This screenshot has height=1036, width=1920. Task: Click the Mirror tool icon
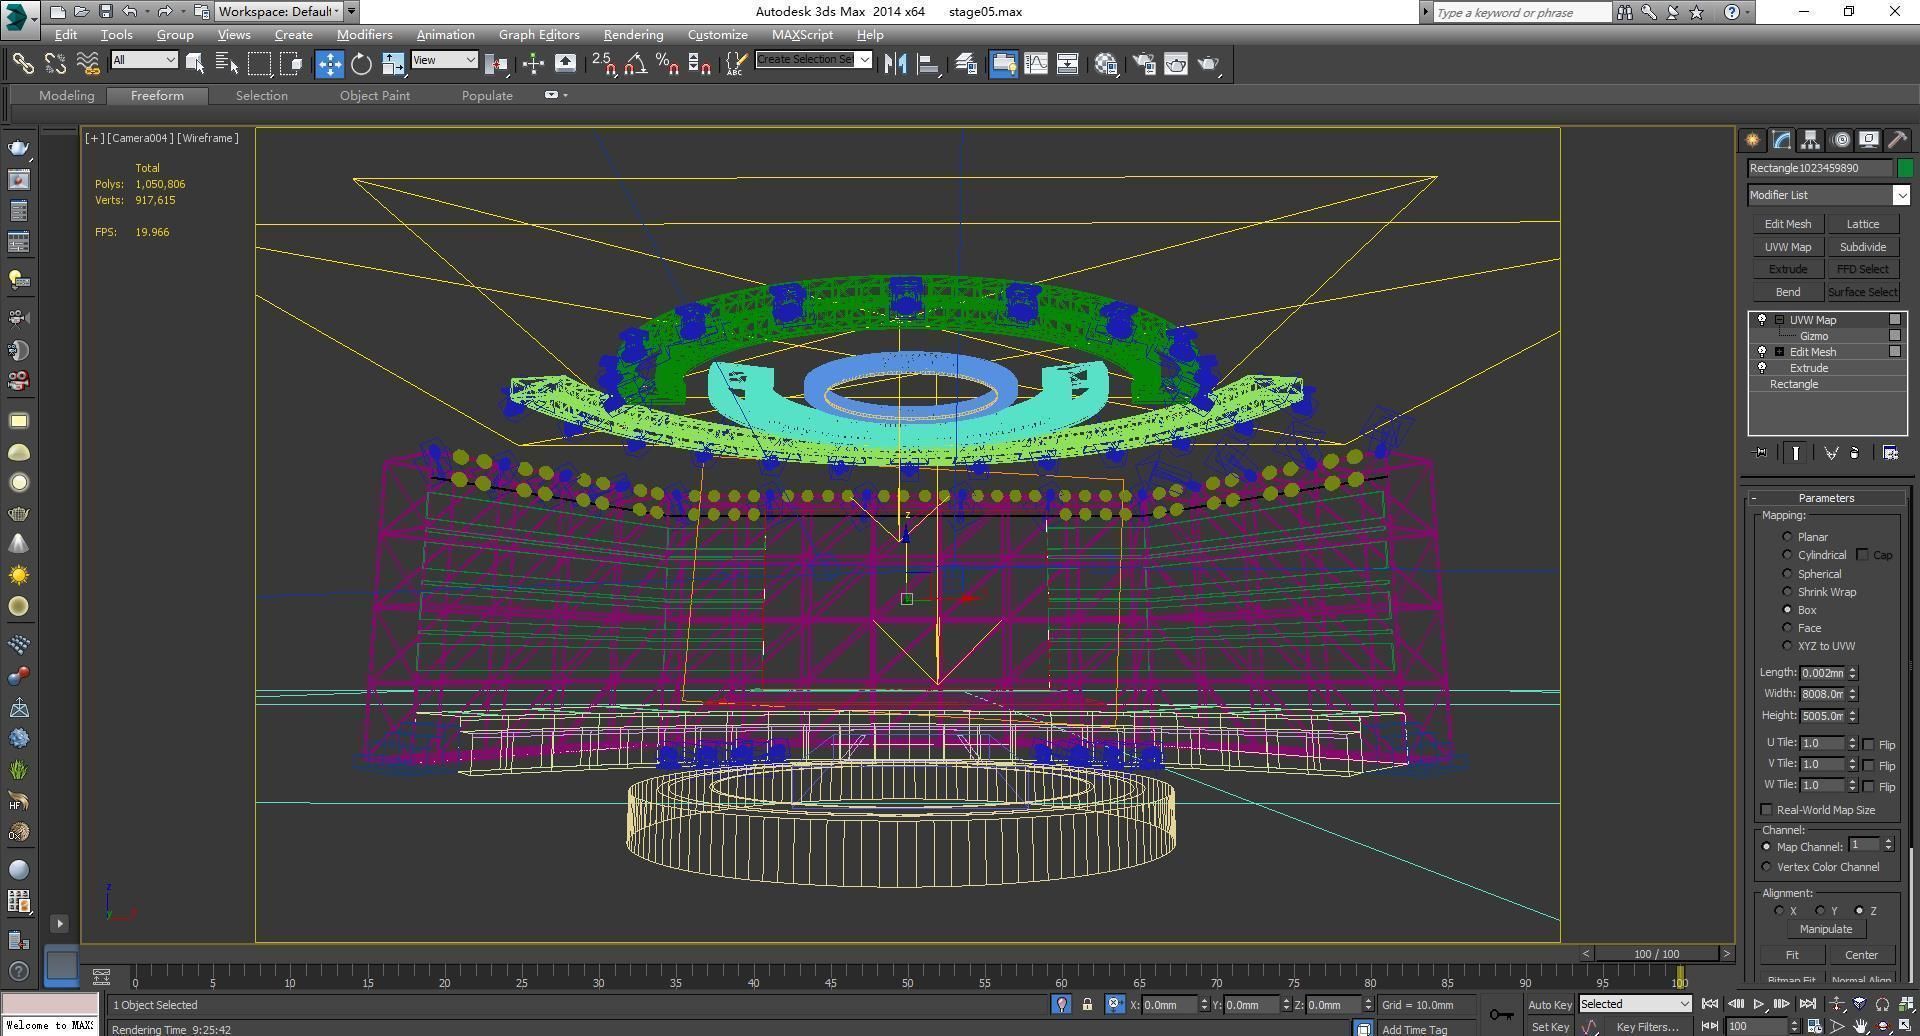click(895, 64)
